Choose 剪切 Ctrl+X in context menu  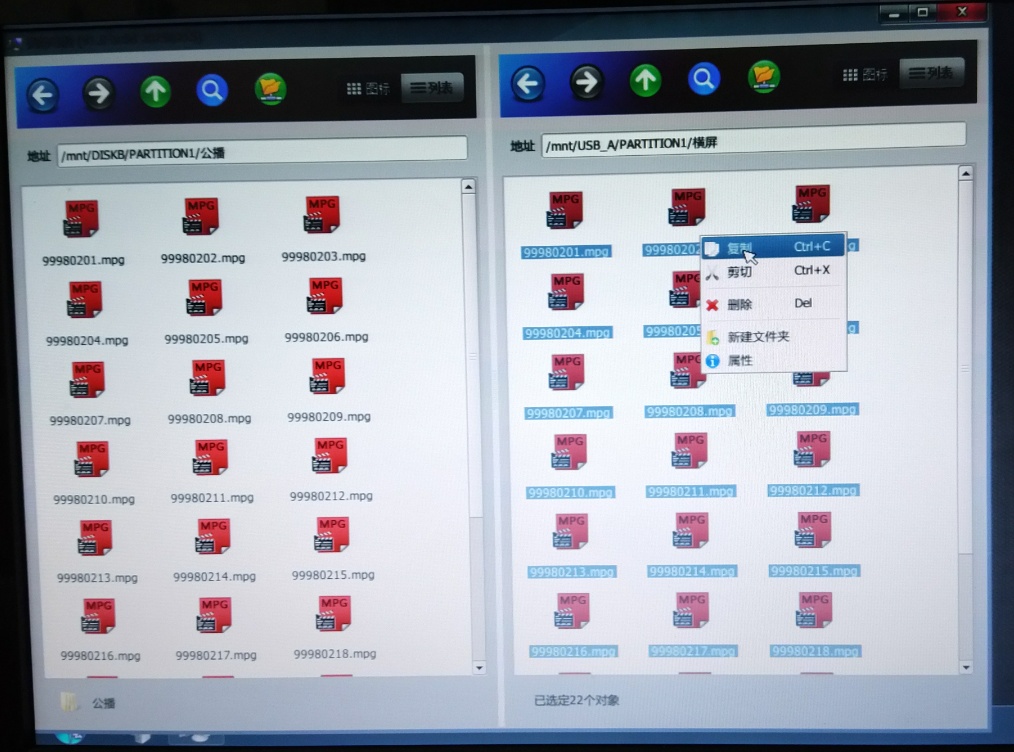point(773,272)
